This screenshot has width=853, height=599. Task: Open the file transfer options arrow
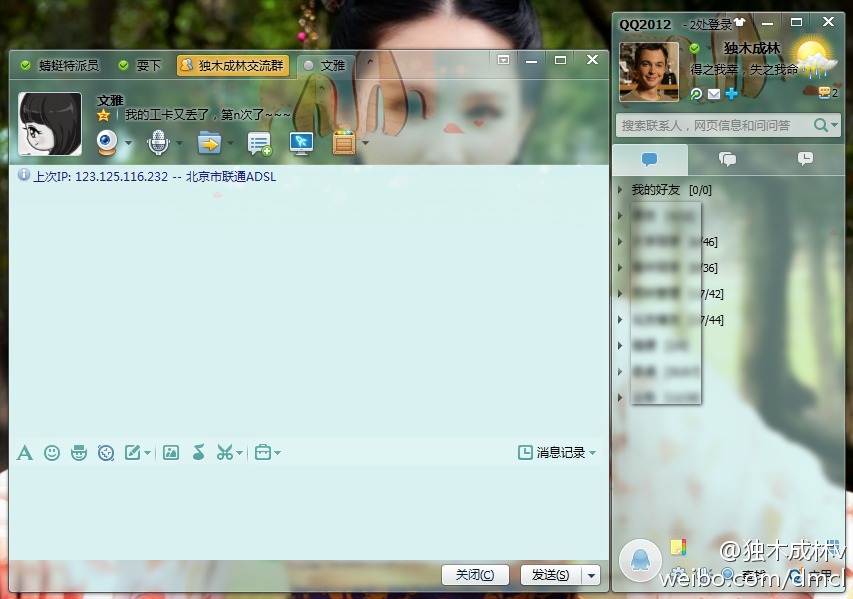pyautogui.click(x=230, y=143)
